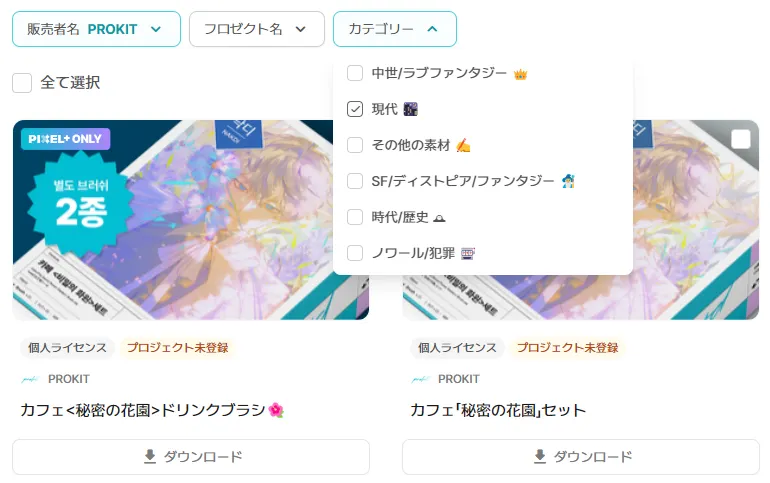Click the PROKIT seller logo on the first card

tap(30, 379)
